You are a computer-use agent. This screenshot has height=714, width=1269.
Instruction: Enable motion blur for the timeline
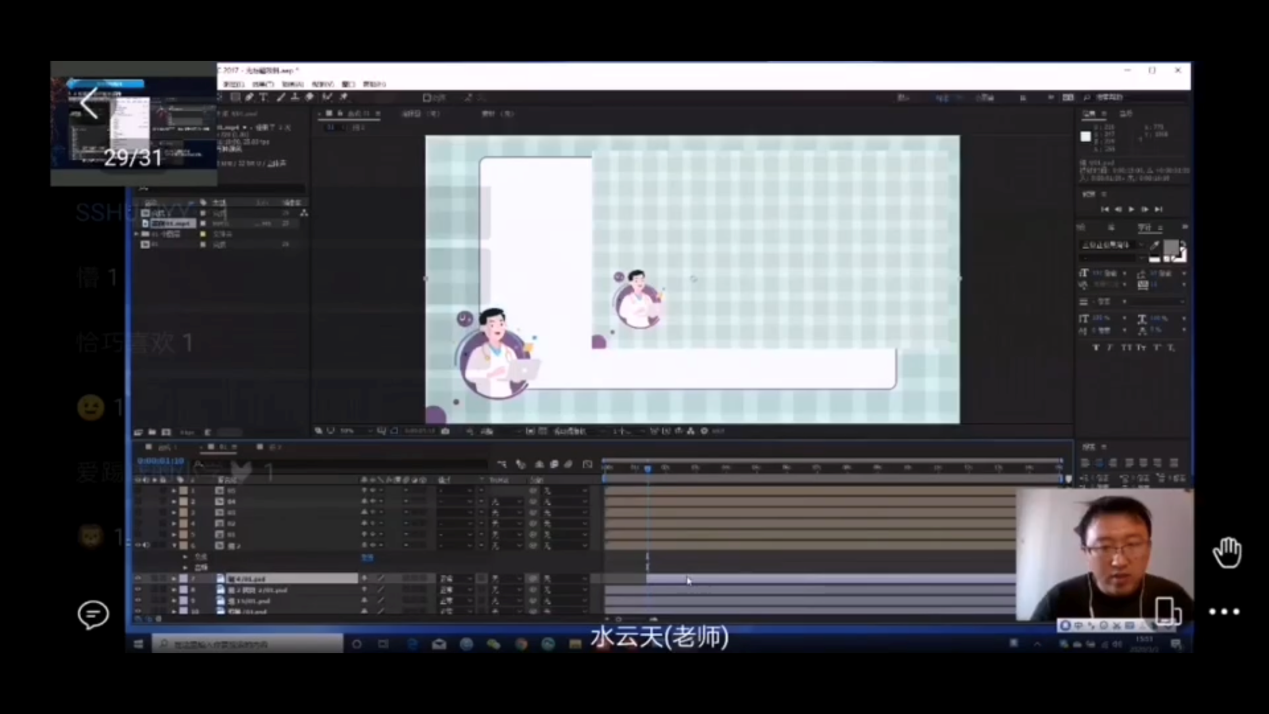pyautogui.click(x=568, y=464)
